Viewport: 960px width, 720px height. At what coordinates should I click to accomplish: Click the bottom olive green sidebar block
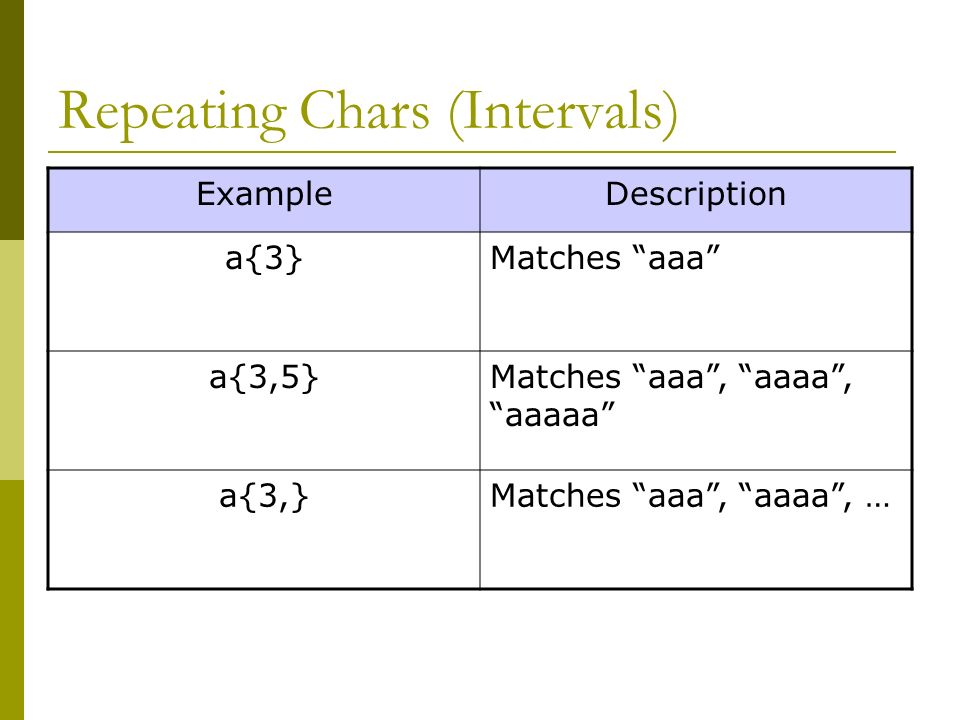[x=12, y=600]
